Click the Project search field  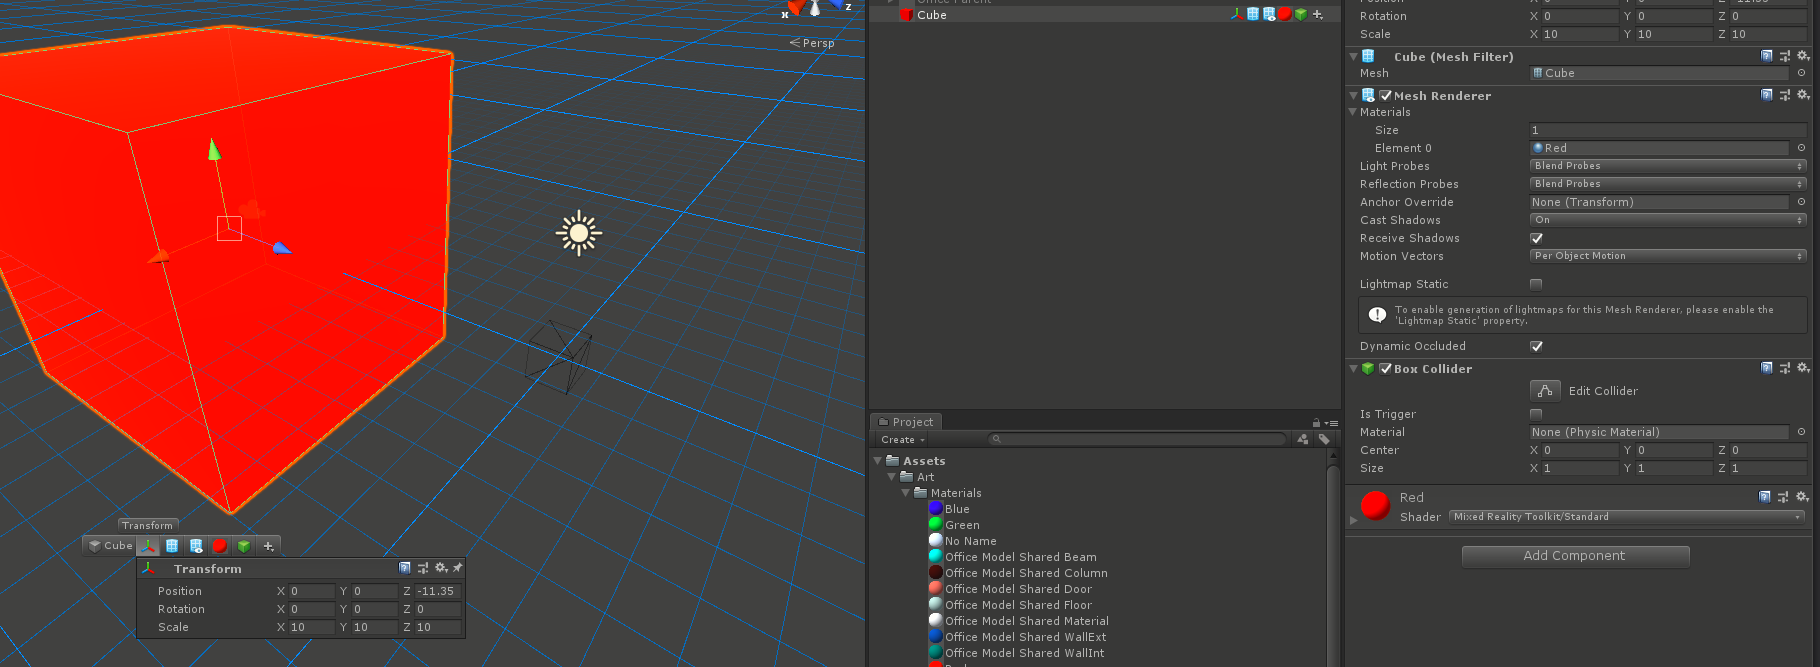click(1137, 439)
